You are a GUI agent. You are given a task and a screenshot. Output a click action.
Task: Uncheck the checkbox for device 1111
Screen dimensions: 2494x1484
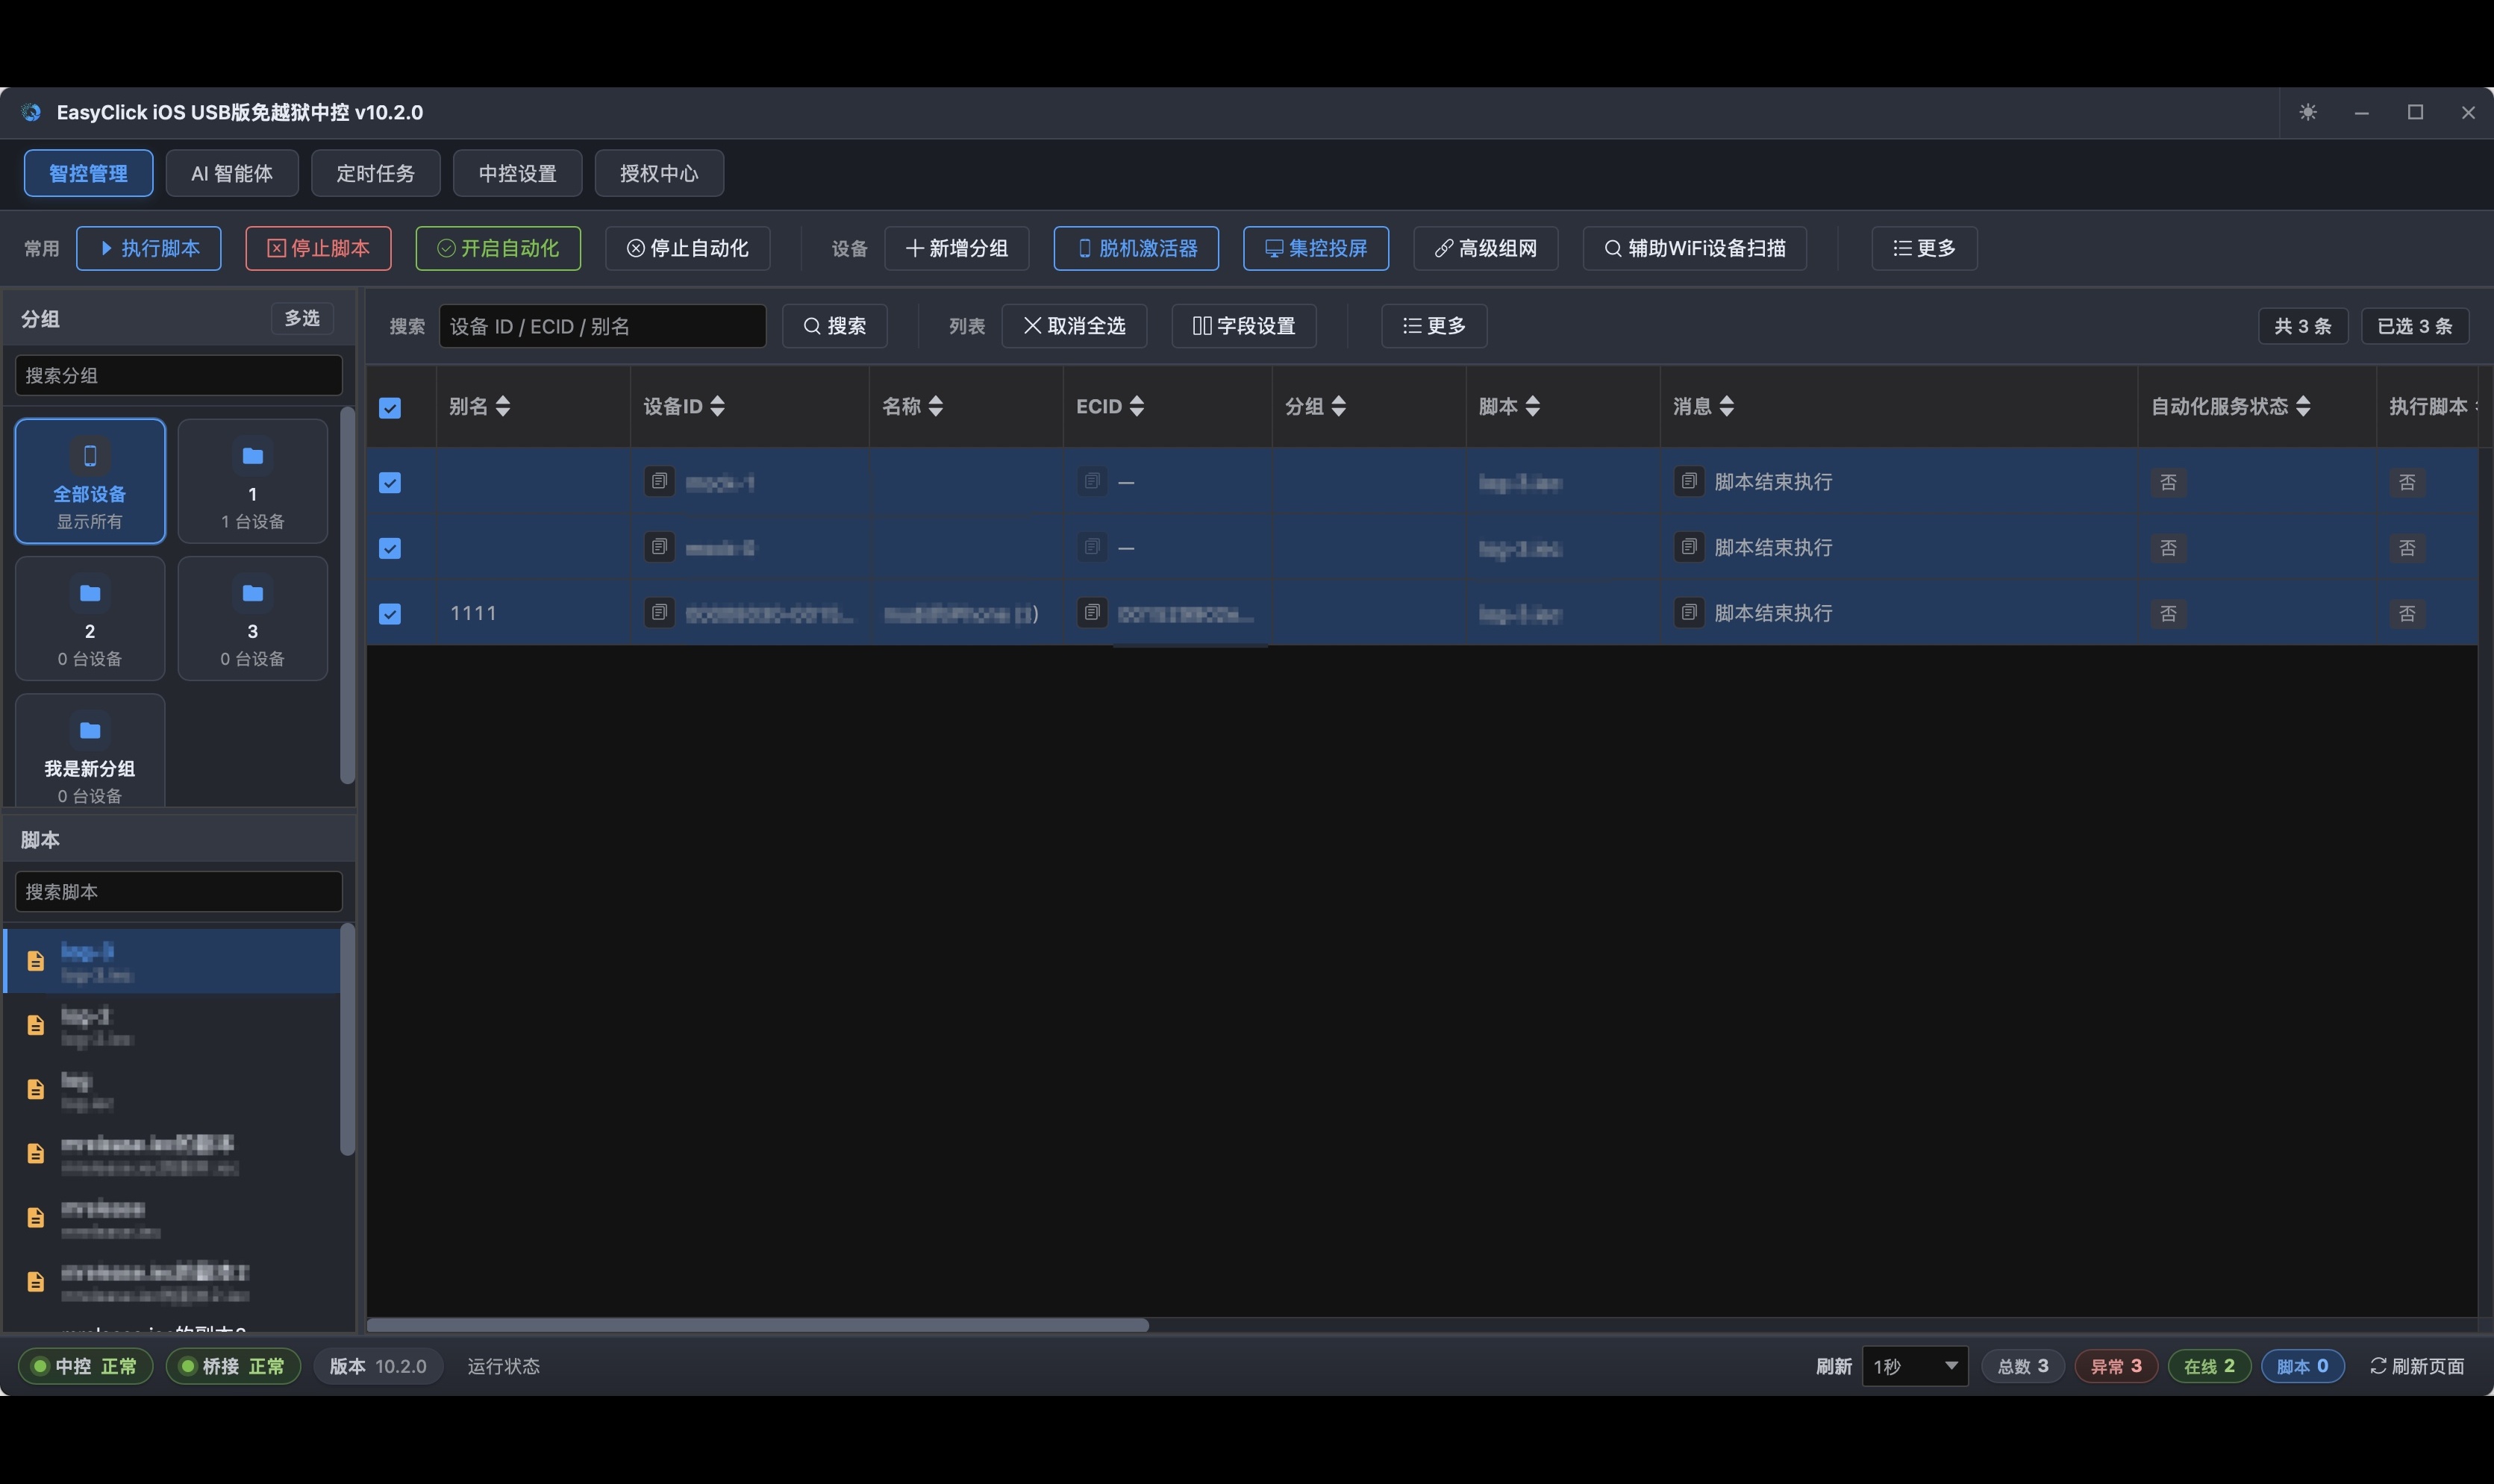(390, 614)
